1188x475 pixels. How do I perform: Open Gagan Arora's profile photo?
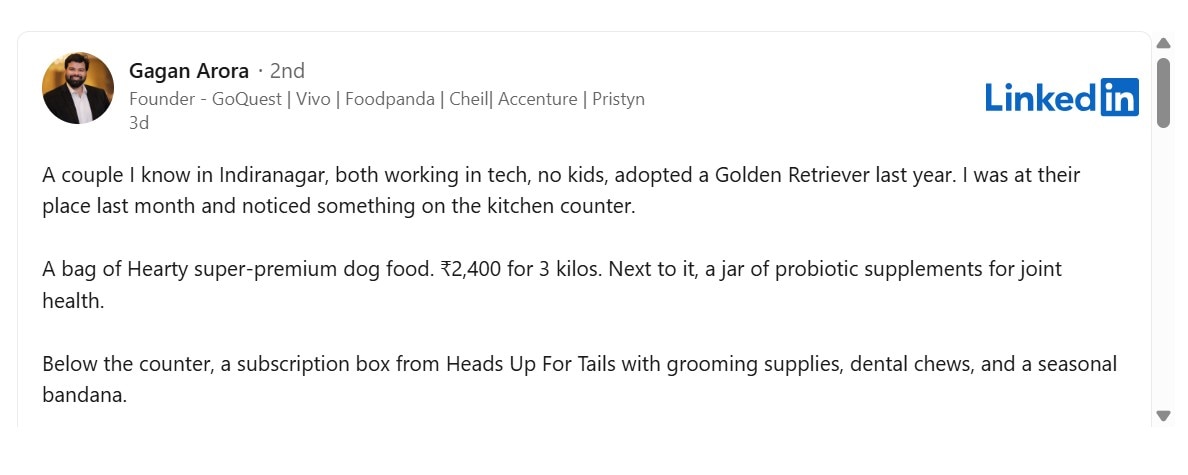(78, 88)
